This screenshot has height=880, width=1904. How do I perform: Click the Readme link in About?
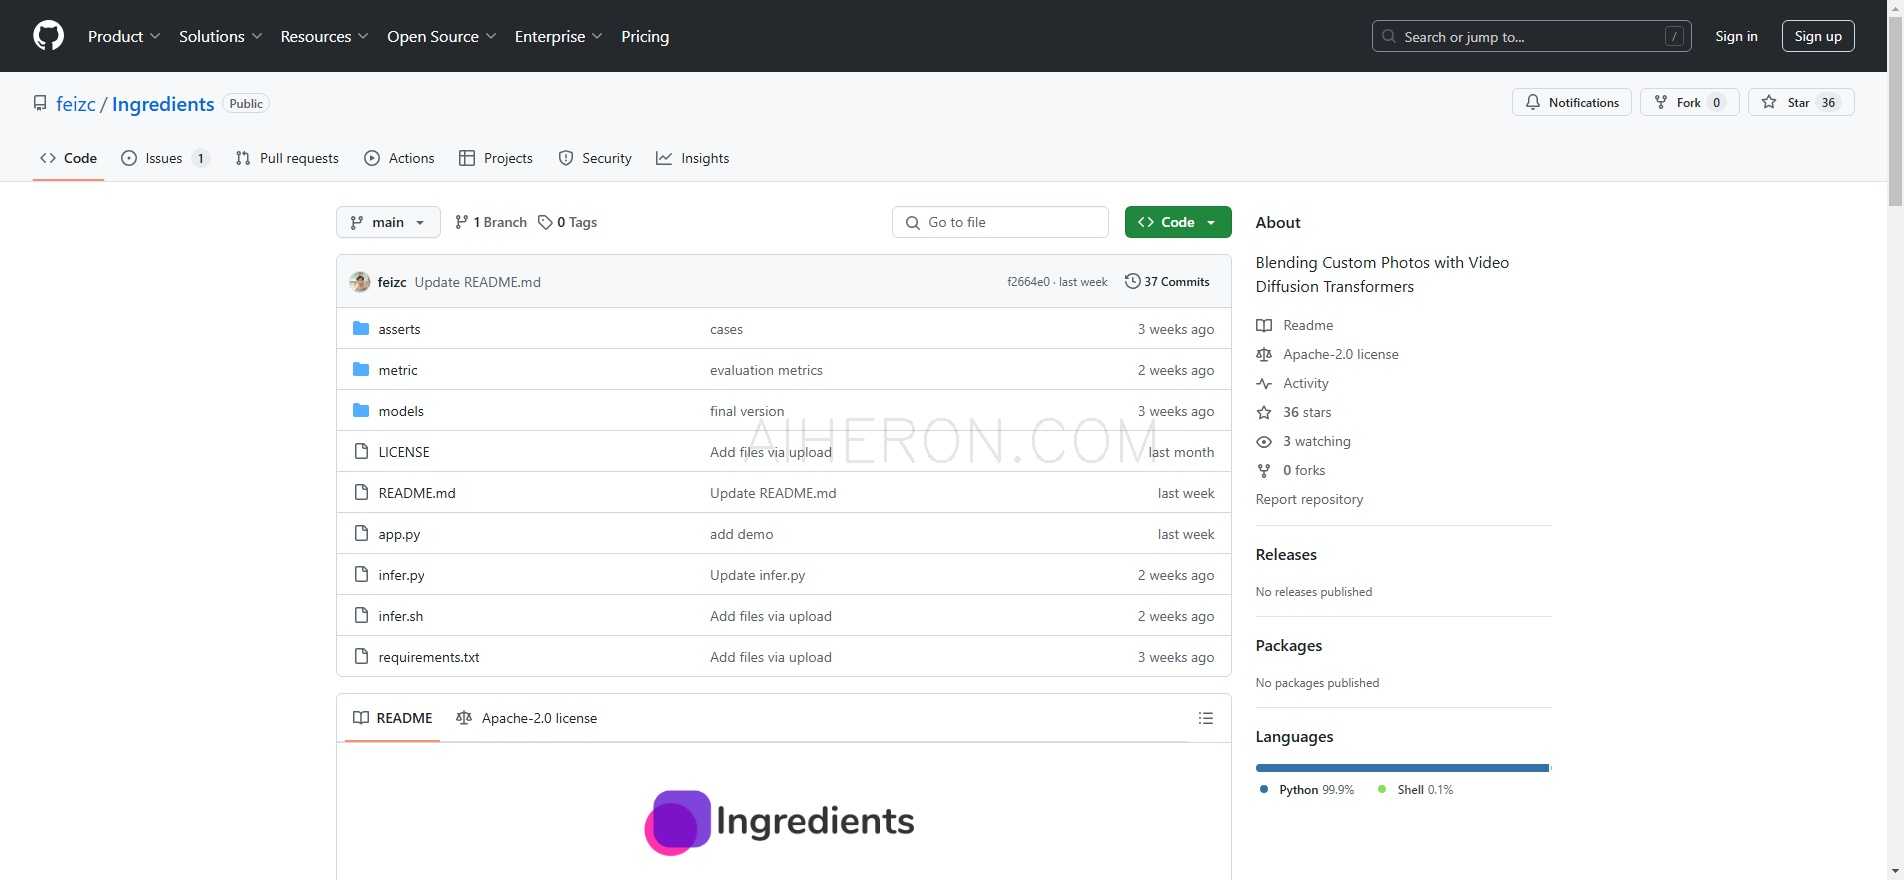(x=1308, y=325)
